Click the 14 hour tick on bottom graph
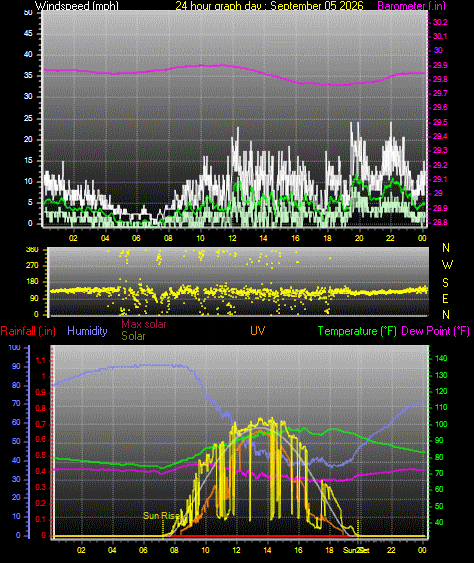Screen dimensions: 474x563 [267, 550]
